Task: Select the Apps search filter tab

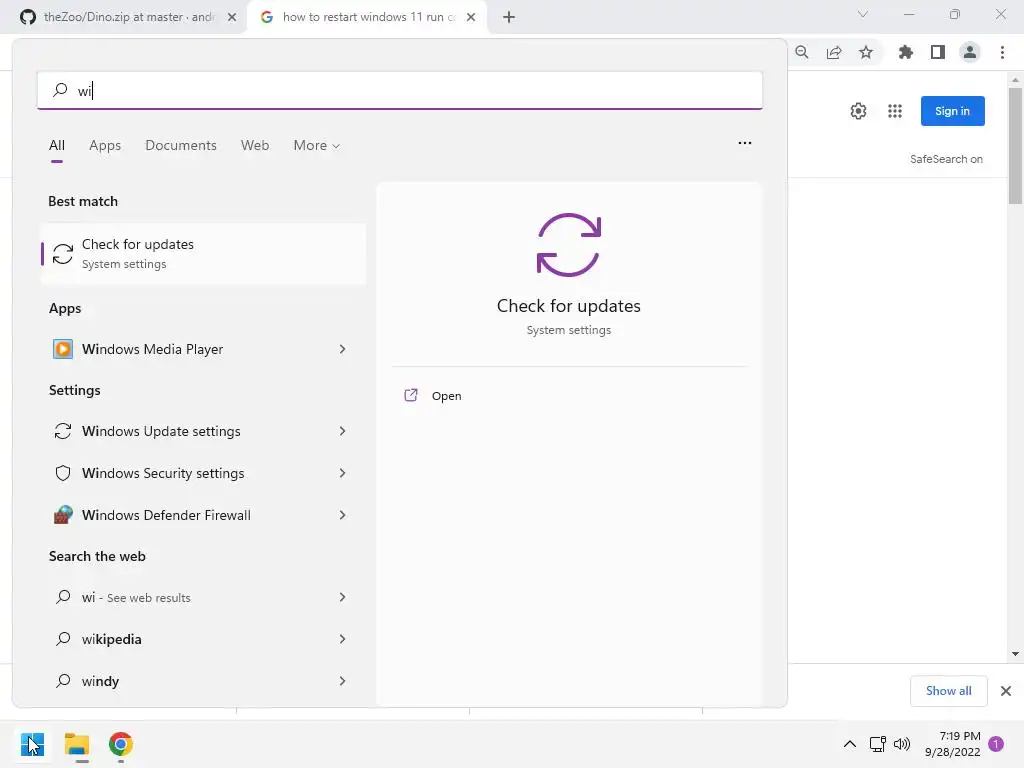Action: click(x=105, y=145)
